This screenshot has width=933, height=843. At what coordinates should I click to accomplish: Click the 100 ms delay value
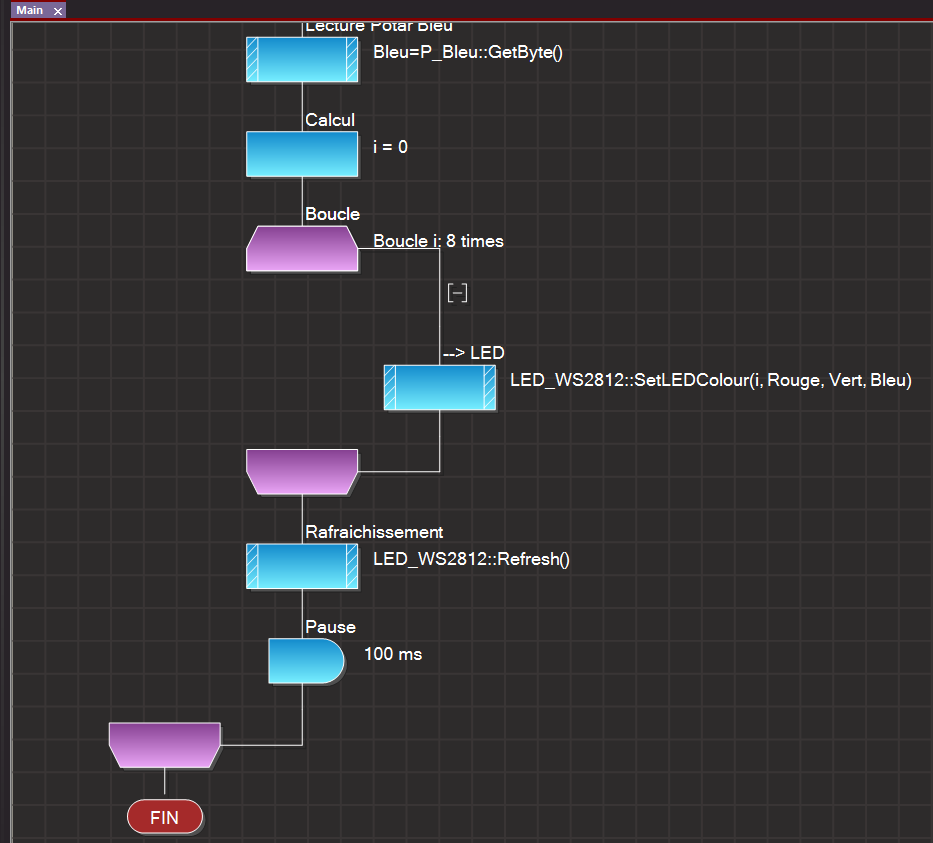pos(393,654)
